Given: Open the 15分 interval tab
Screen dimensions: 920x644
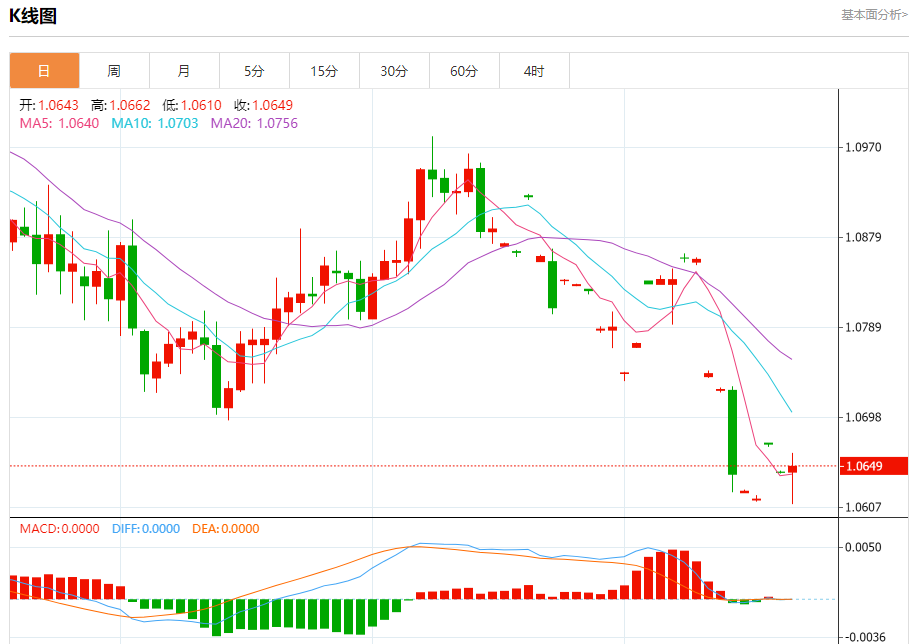Looking at the screenshot, I should (324, 71).
